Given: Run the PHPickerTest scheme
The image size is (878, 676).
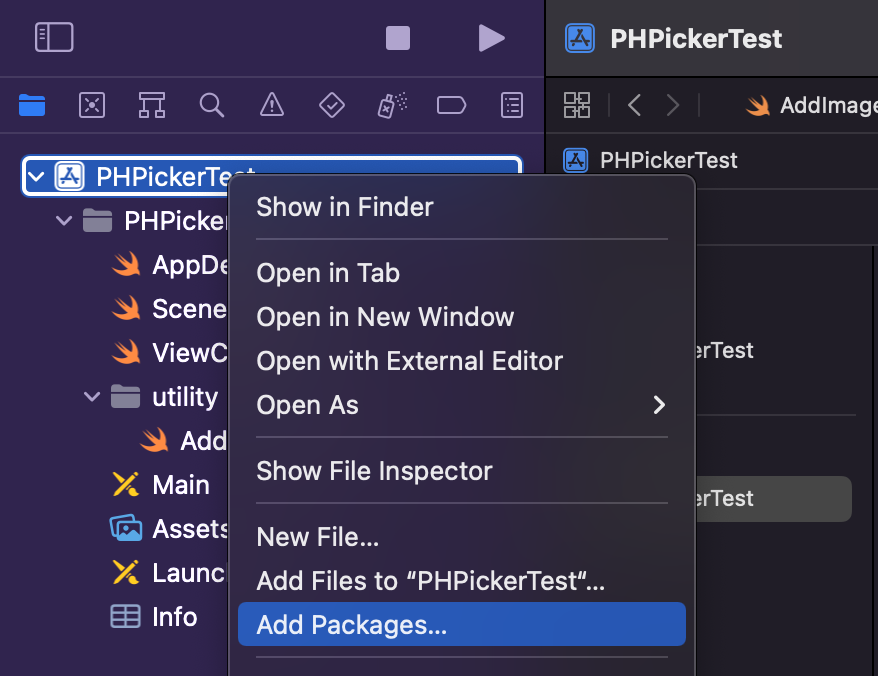Looking at the screenshot, I should pos(491,38).
